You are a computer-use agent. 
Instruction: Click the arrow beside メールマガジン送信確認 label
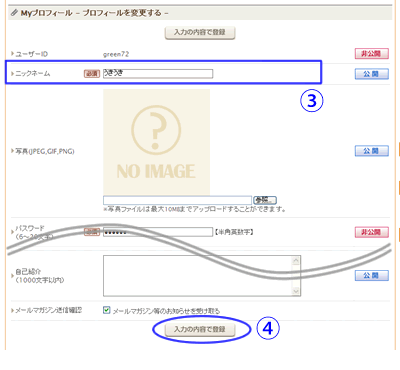point(12,310)
